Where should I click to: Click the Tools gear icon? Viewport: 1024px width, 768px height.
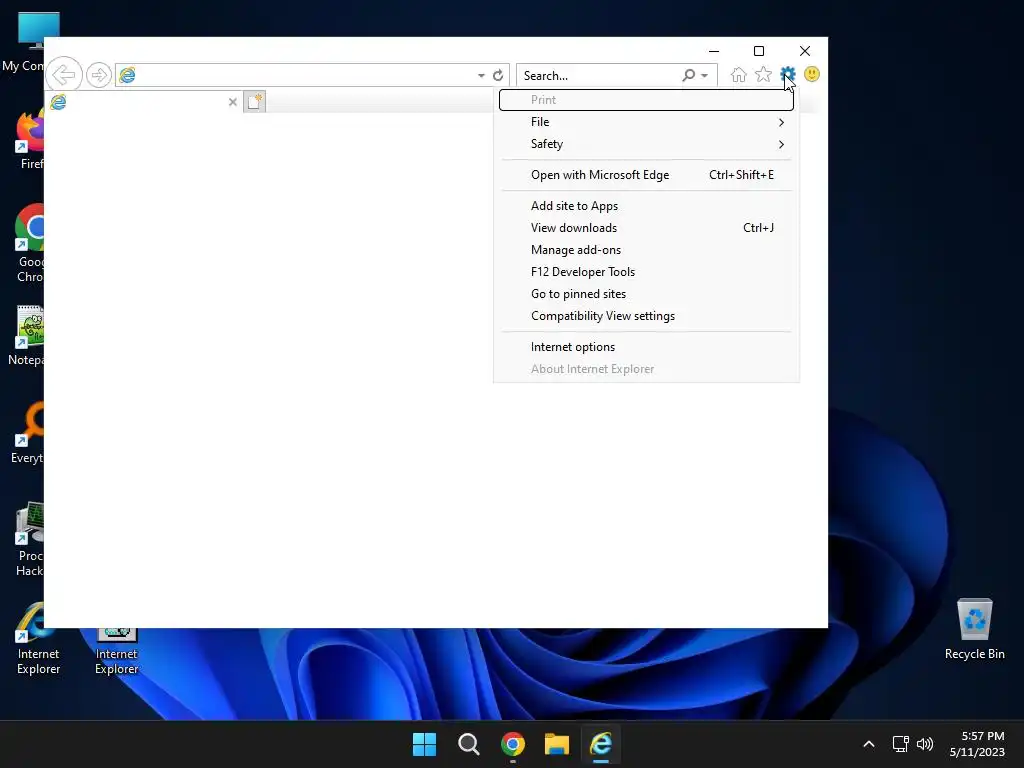point(788,74)
